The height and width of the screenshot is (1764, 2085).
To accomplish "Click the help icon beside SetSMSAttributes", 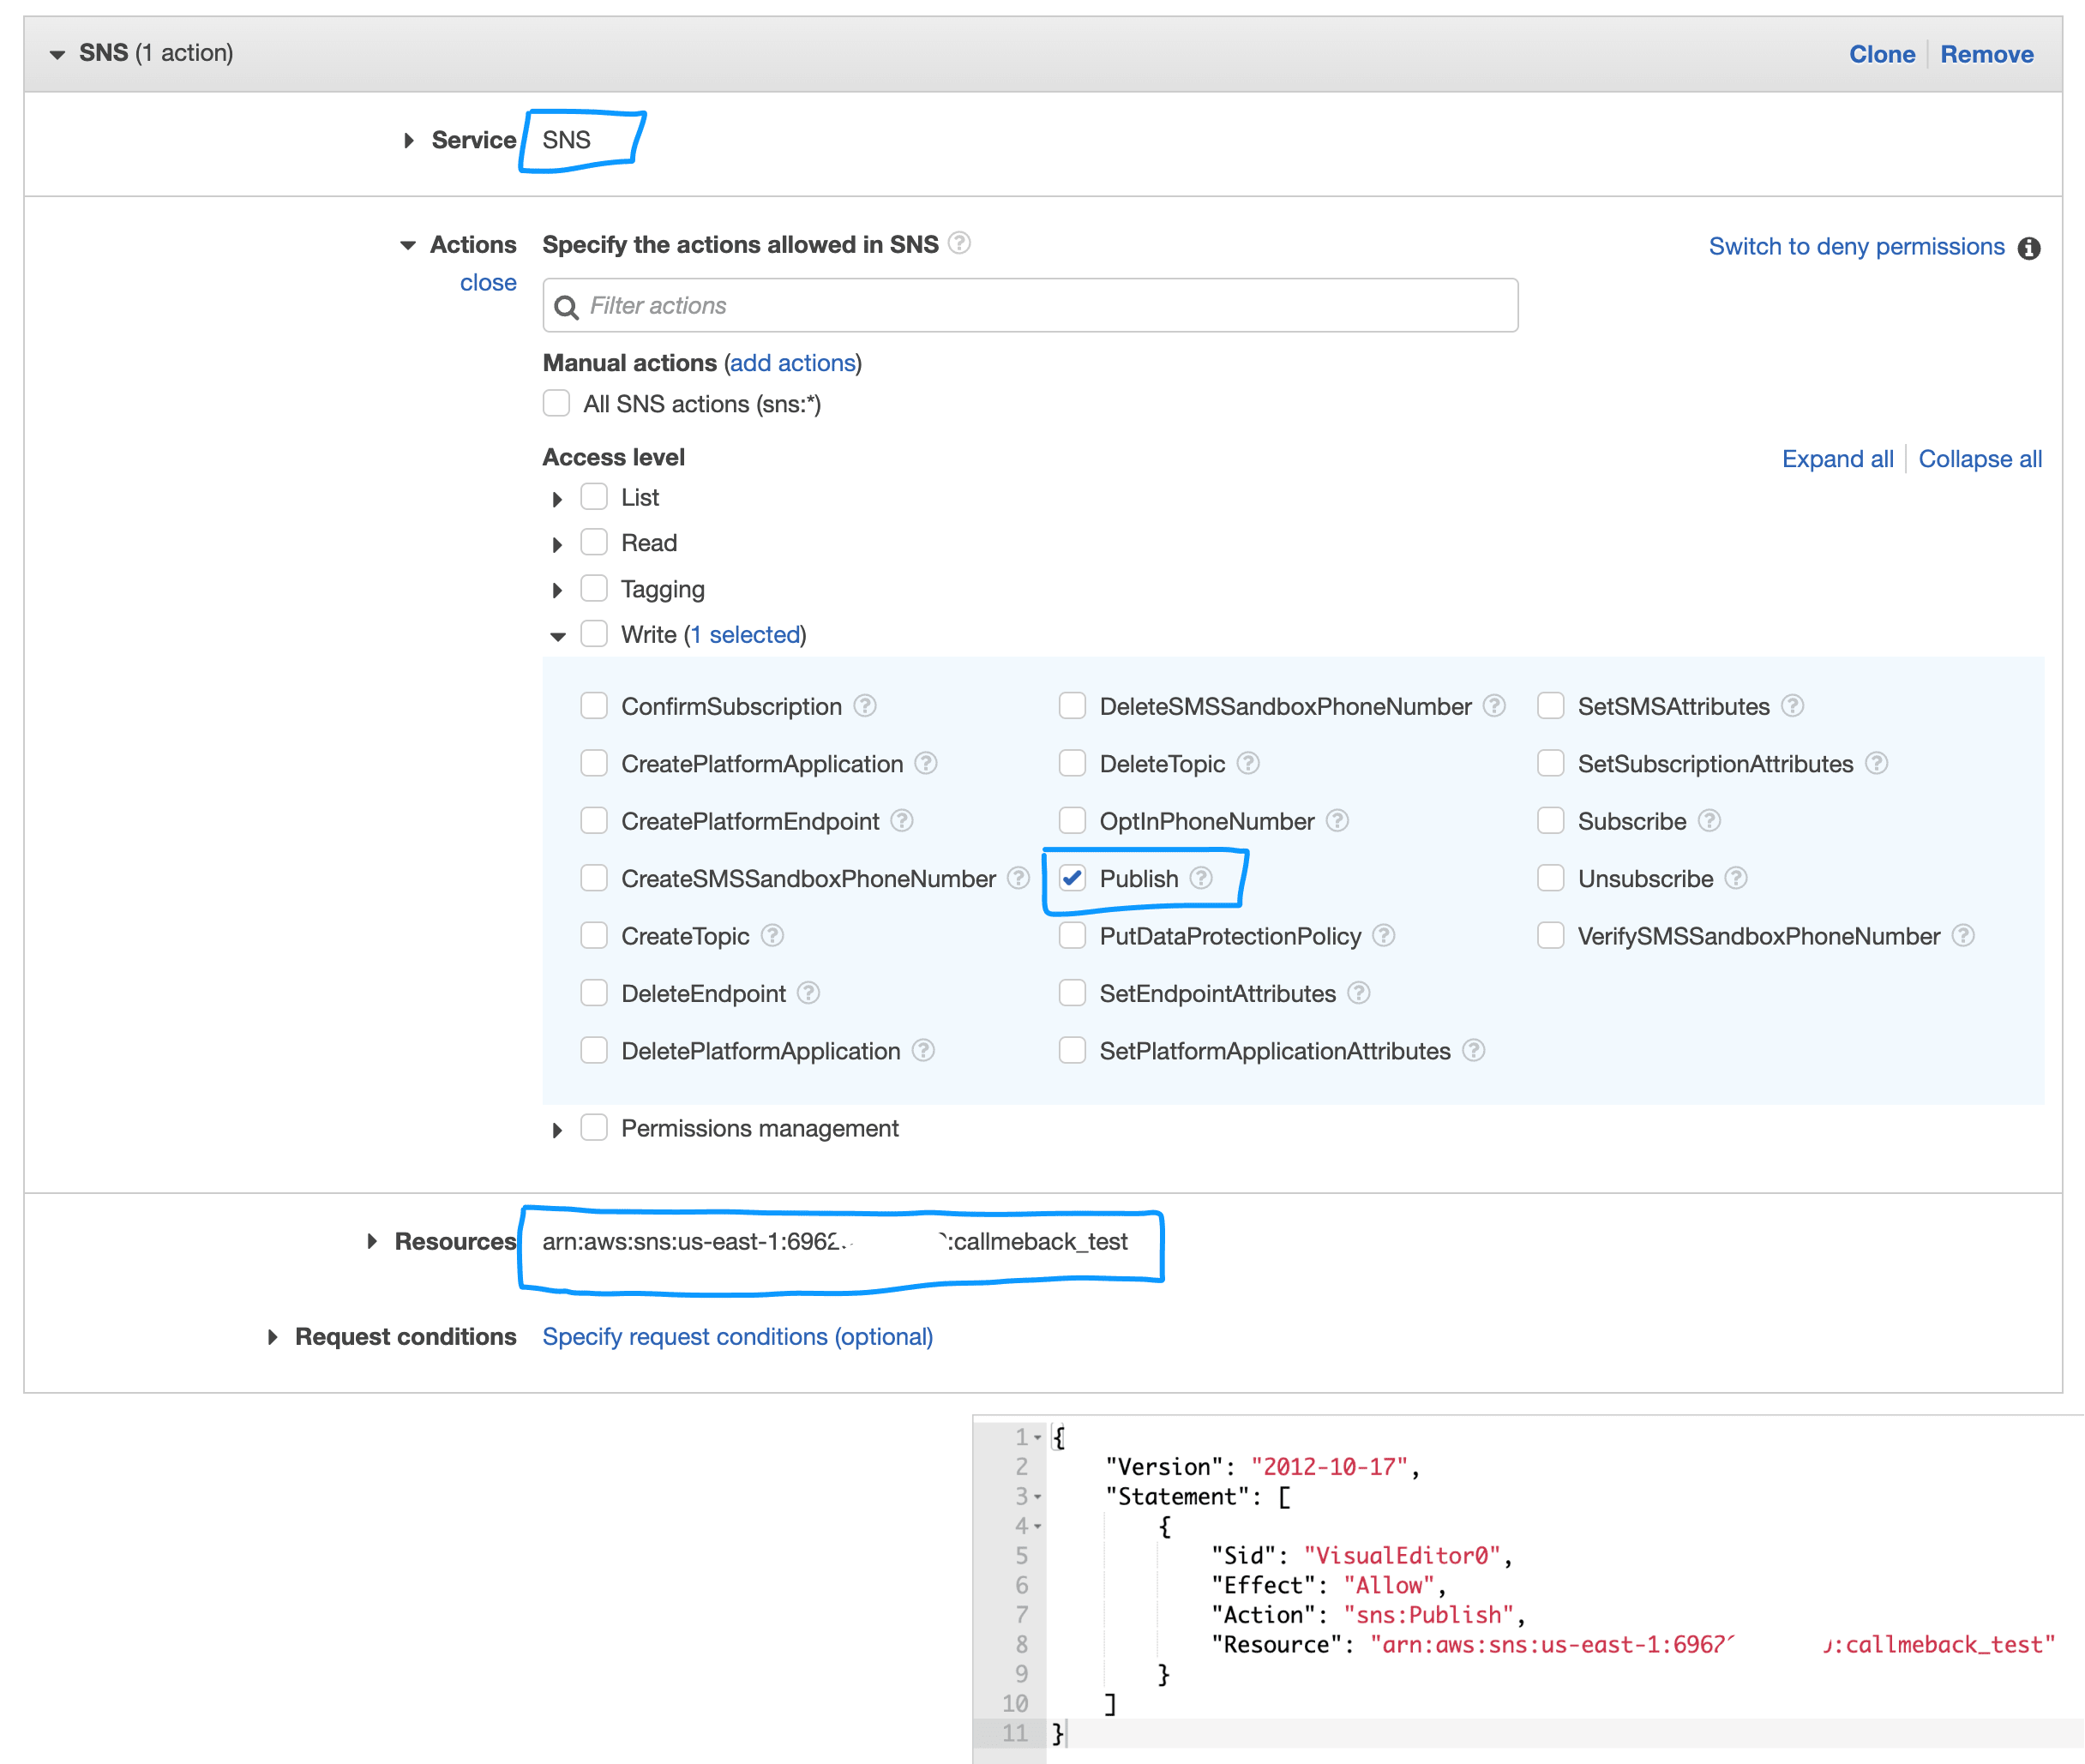I will tap(1792, 706).
